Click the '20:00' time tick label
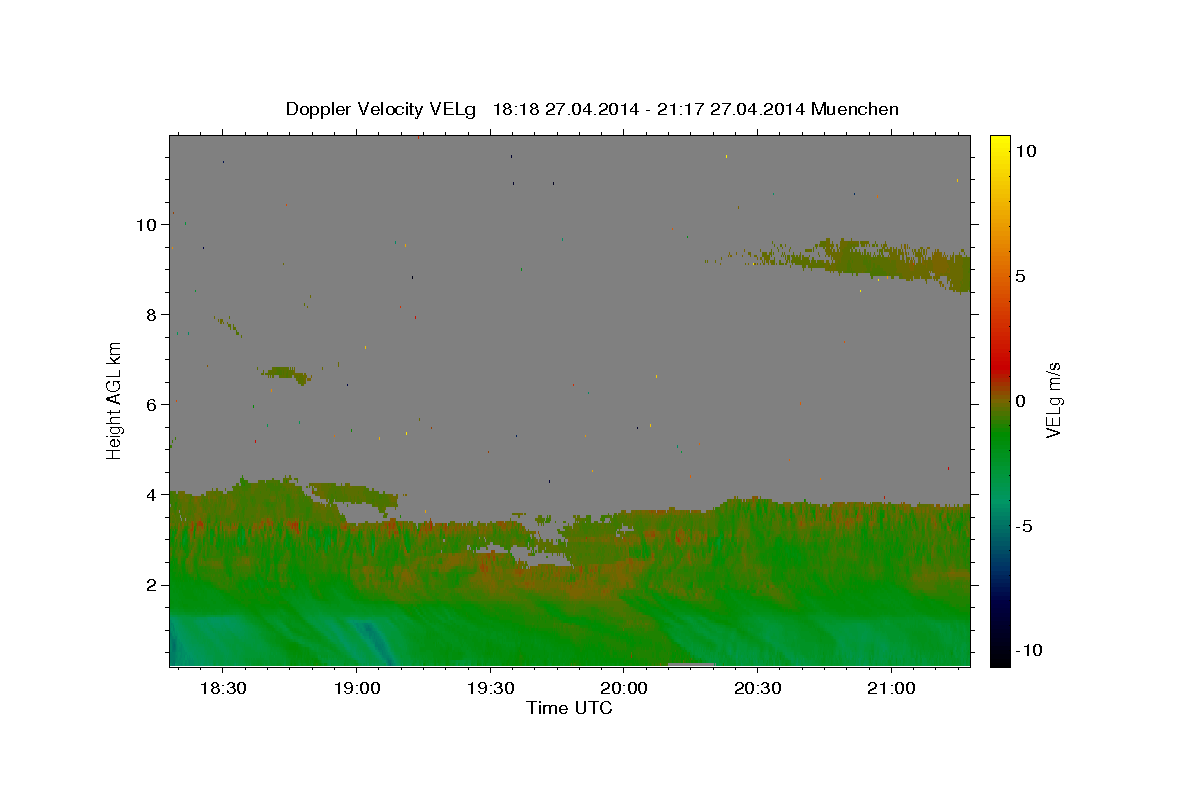Screen dimensions: 1200x800 (624, 689)
